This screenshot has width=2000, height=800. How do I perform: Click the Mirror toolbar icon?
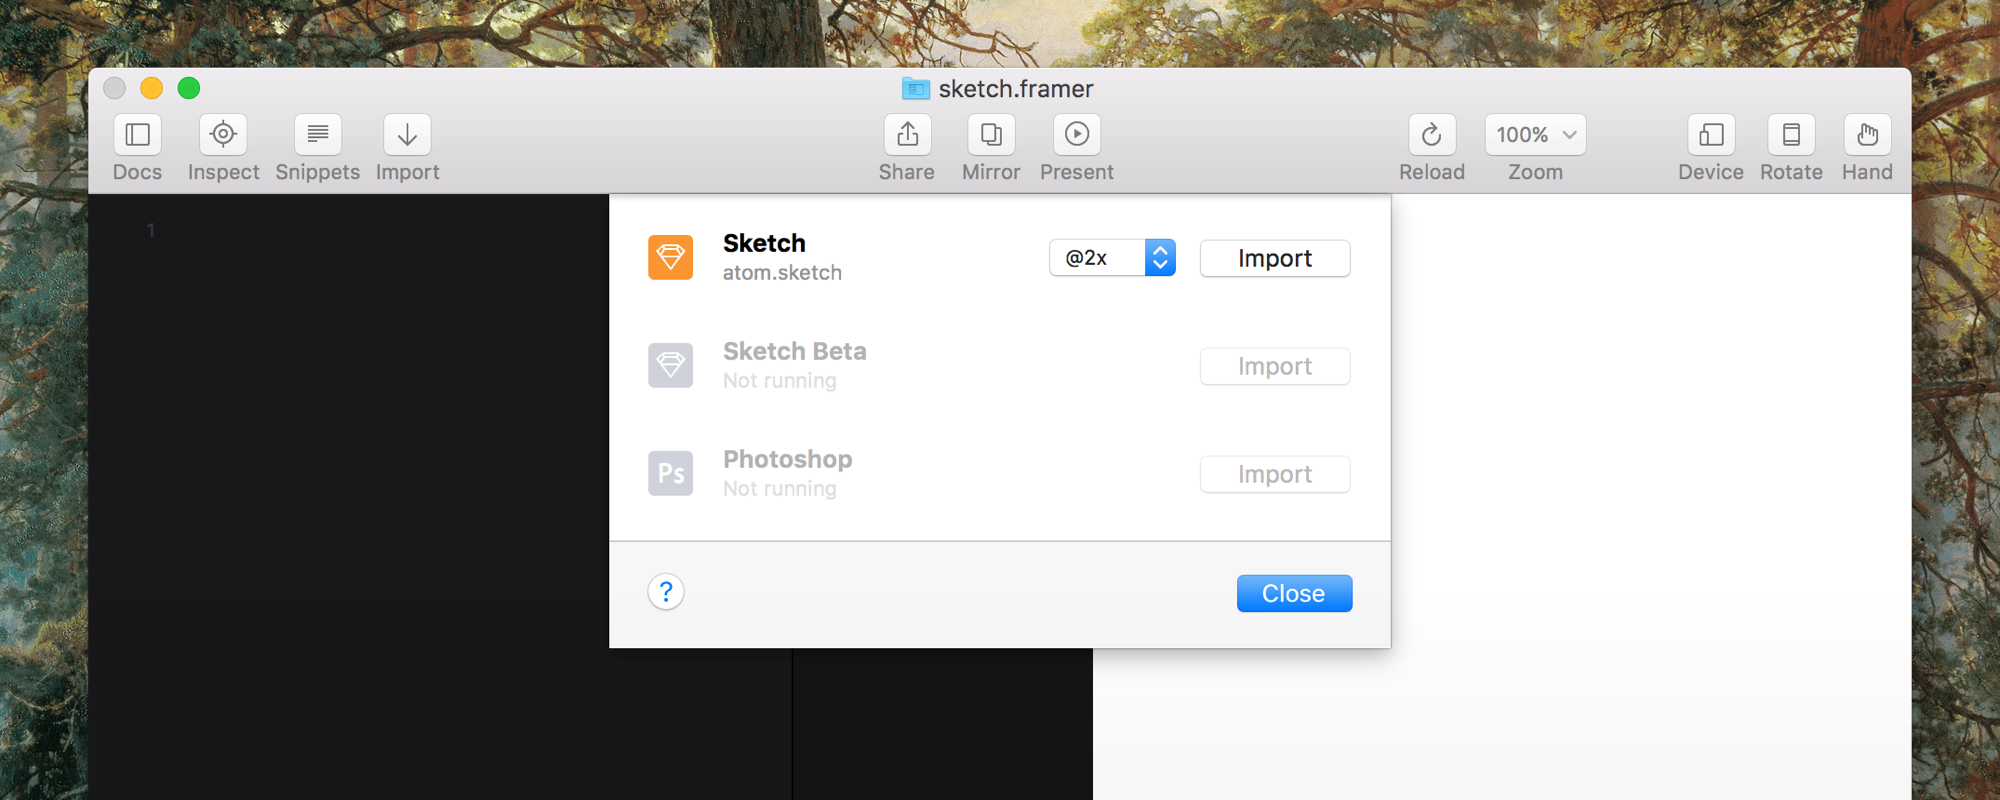point(991,134)
